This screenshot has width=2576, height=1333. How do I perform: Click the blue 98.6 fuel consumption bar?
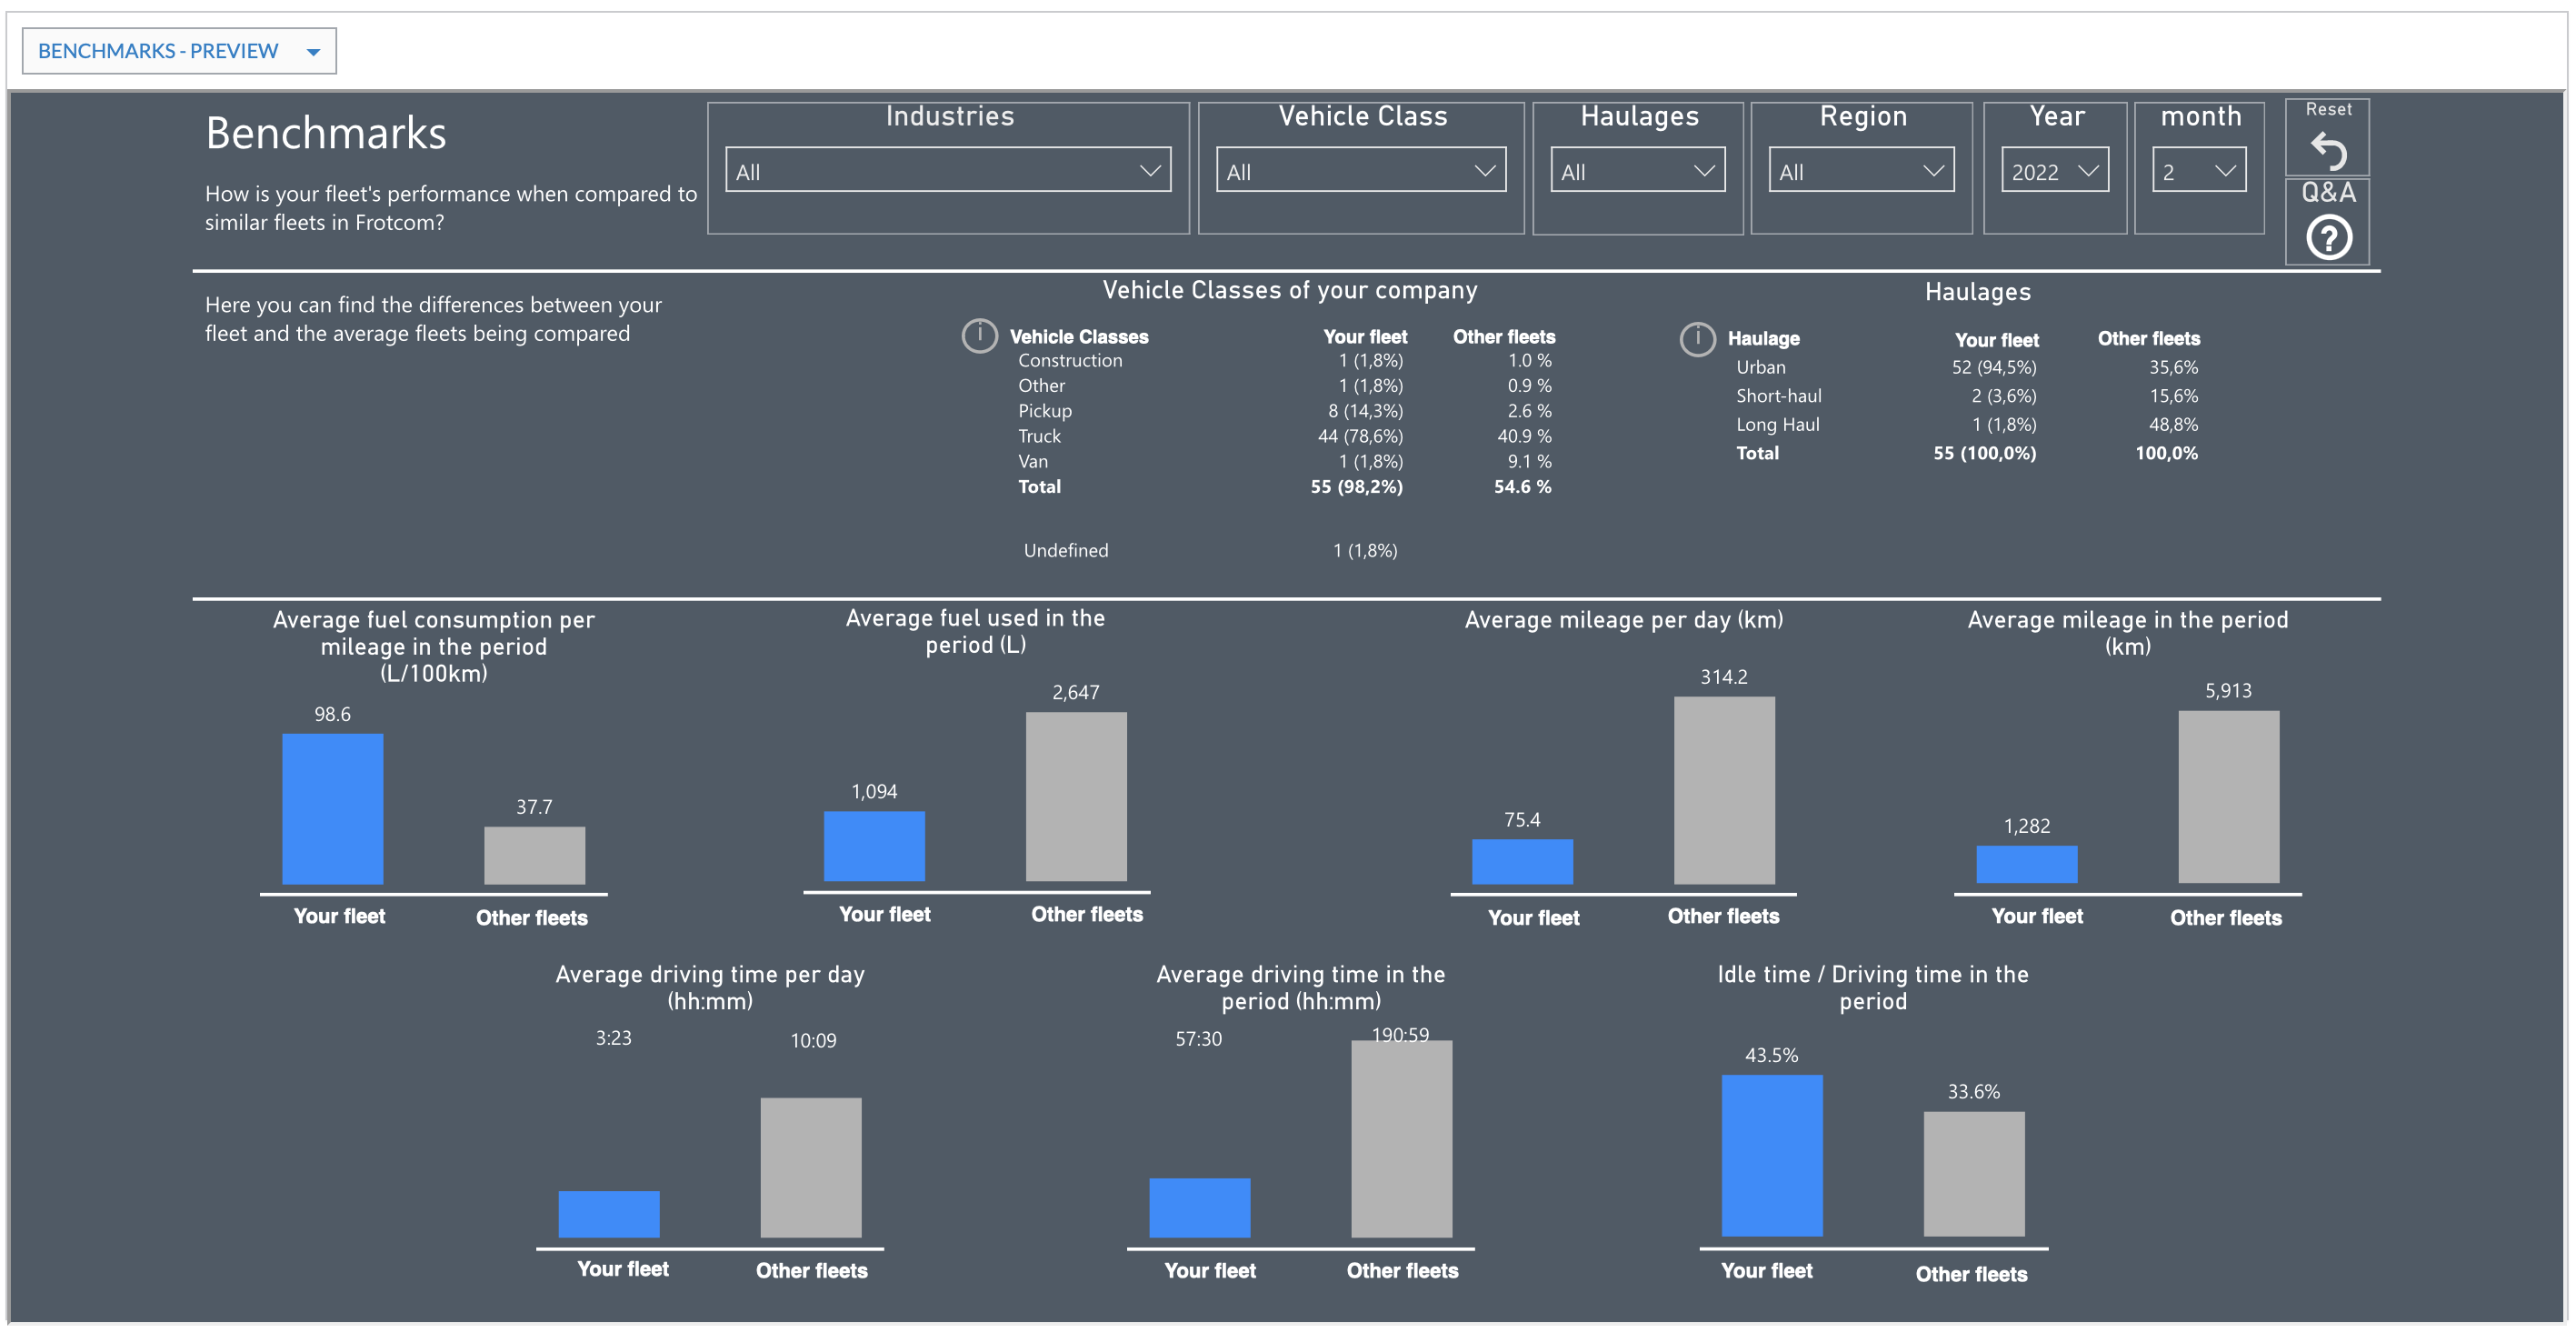[332, 809]
